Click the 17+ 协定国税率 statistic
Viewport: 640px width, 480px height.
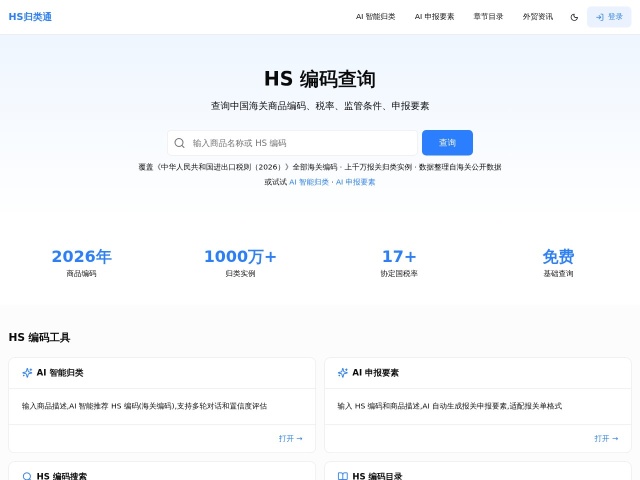coord(399,263)
